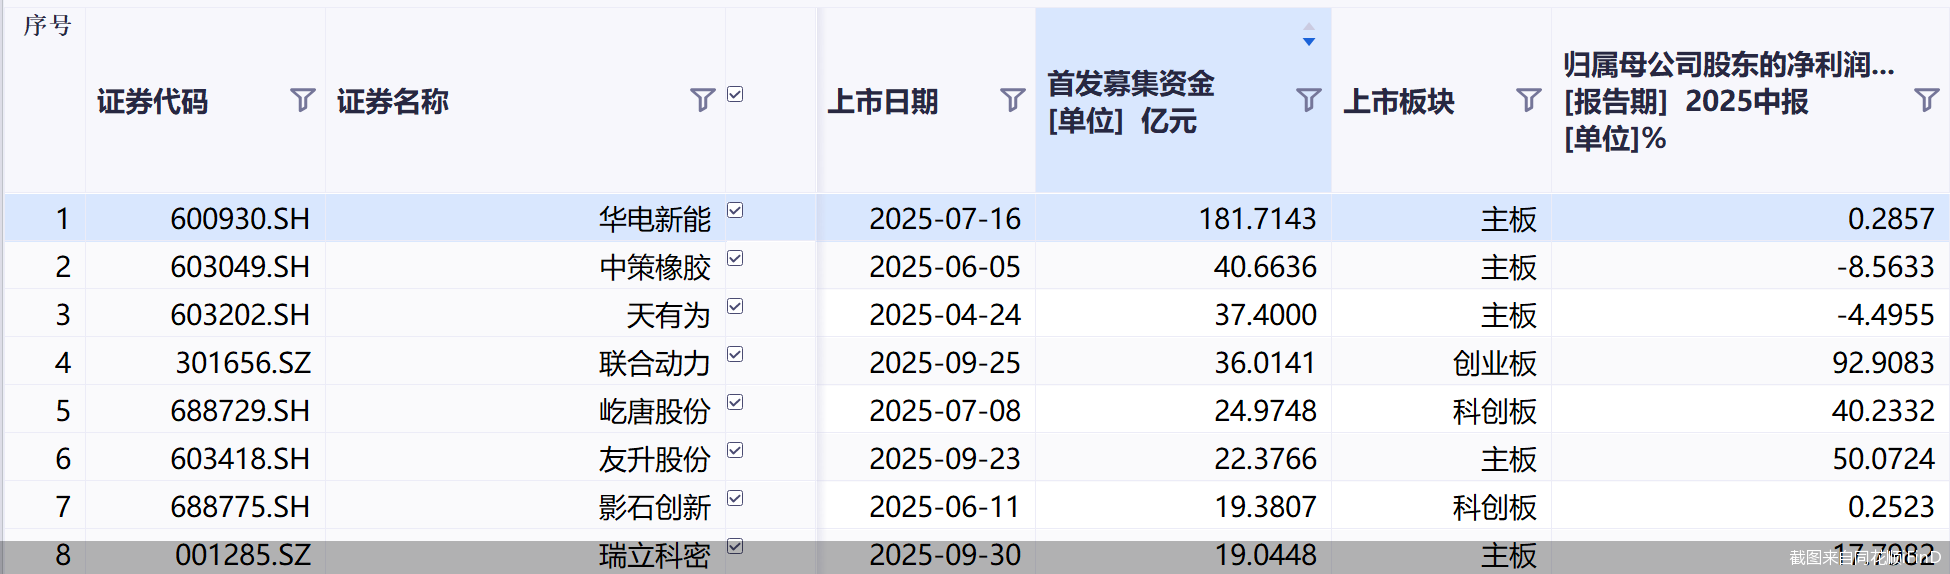Open stock code 600930.SH
This screenshot has width=1950, height=574.
point(240,219)
